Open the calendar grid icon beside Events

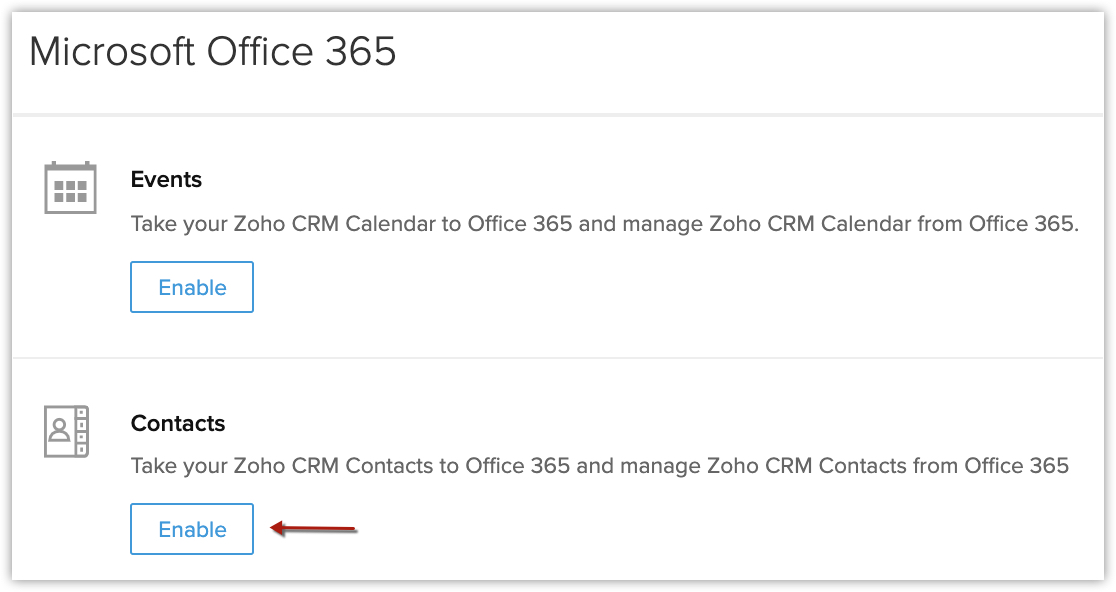click(70, 187)
